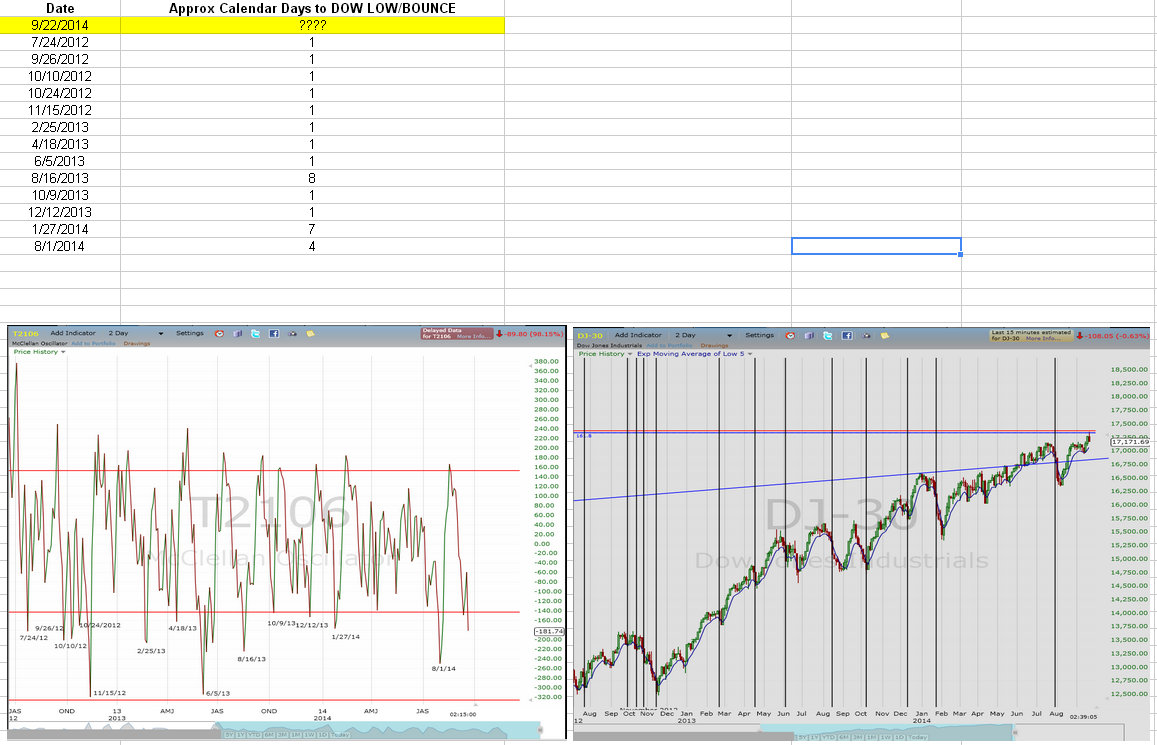Screen dimensions: 1157x745
Task: Click the -181.74 current value label on T2106 axis
Action: [548, 631]
